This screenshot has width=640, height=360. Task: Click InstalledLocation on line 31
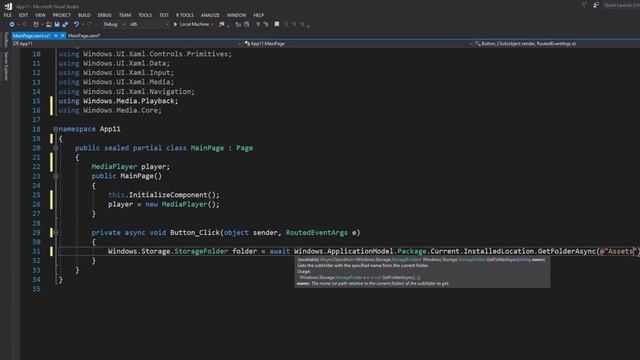[499, 251]
